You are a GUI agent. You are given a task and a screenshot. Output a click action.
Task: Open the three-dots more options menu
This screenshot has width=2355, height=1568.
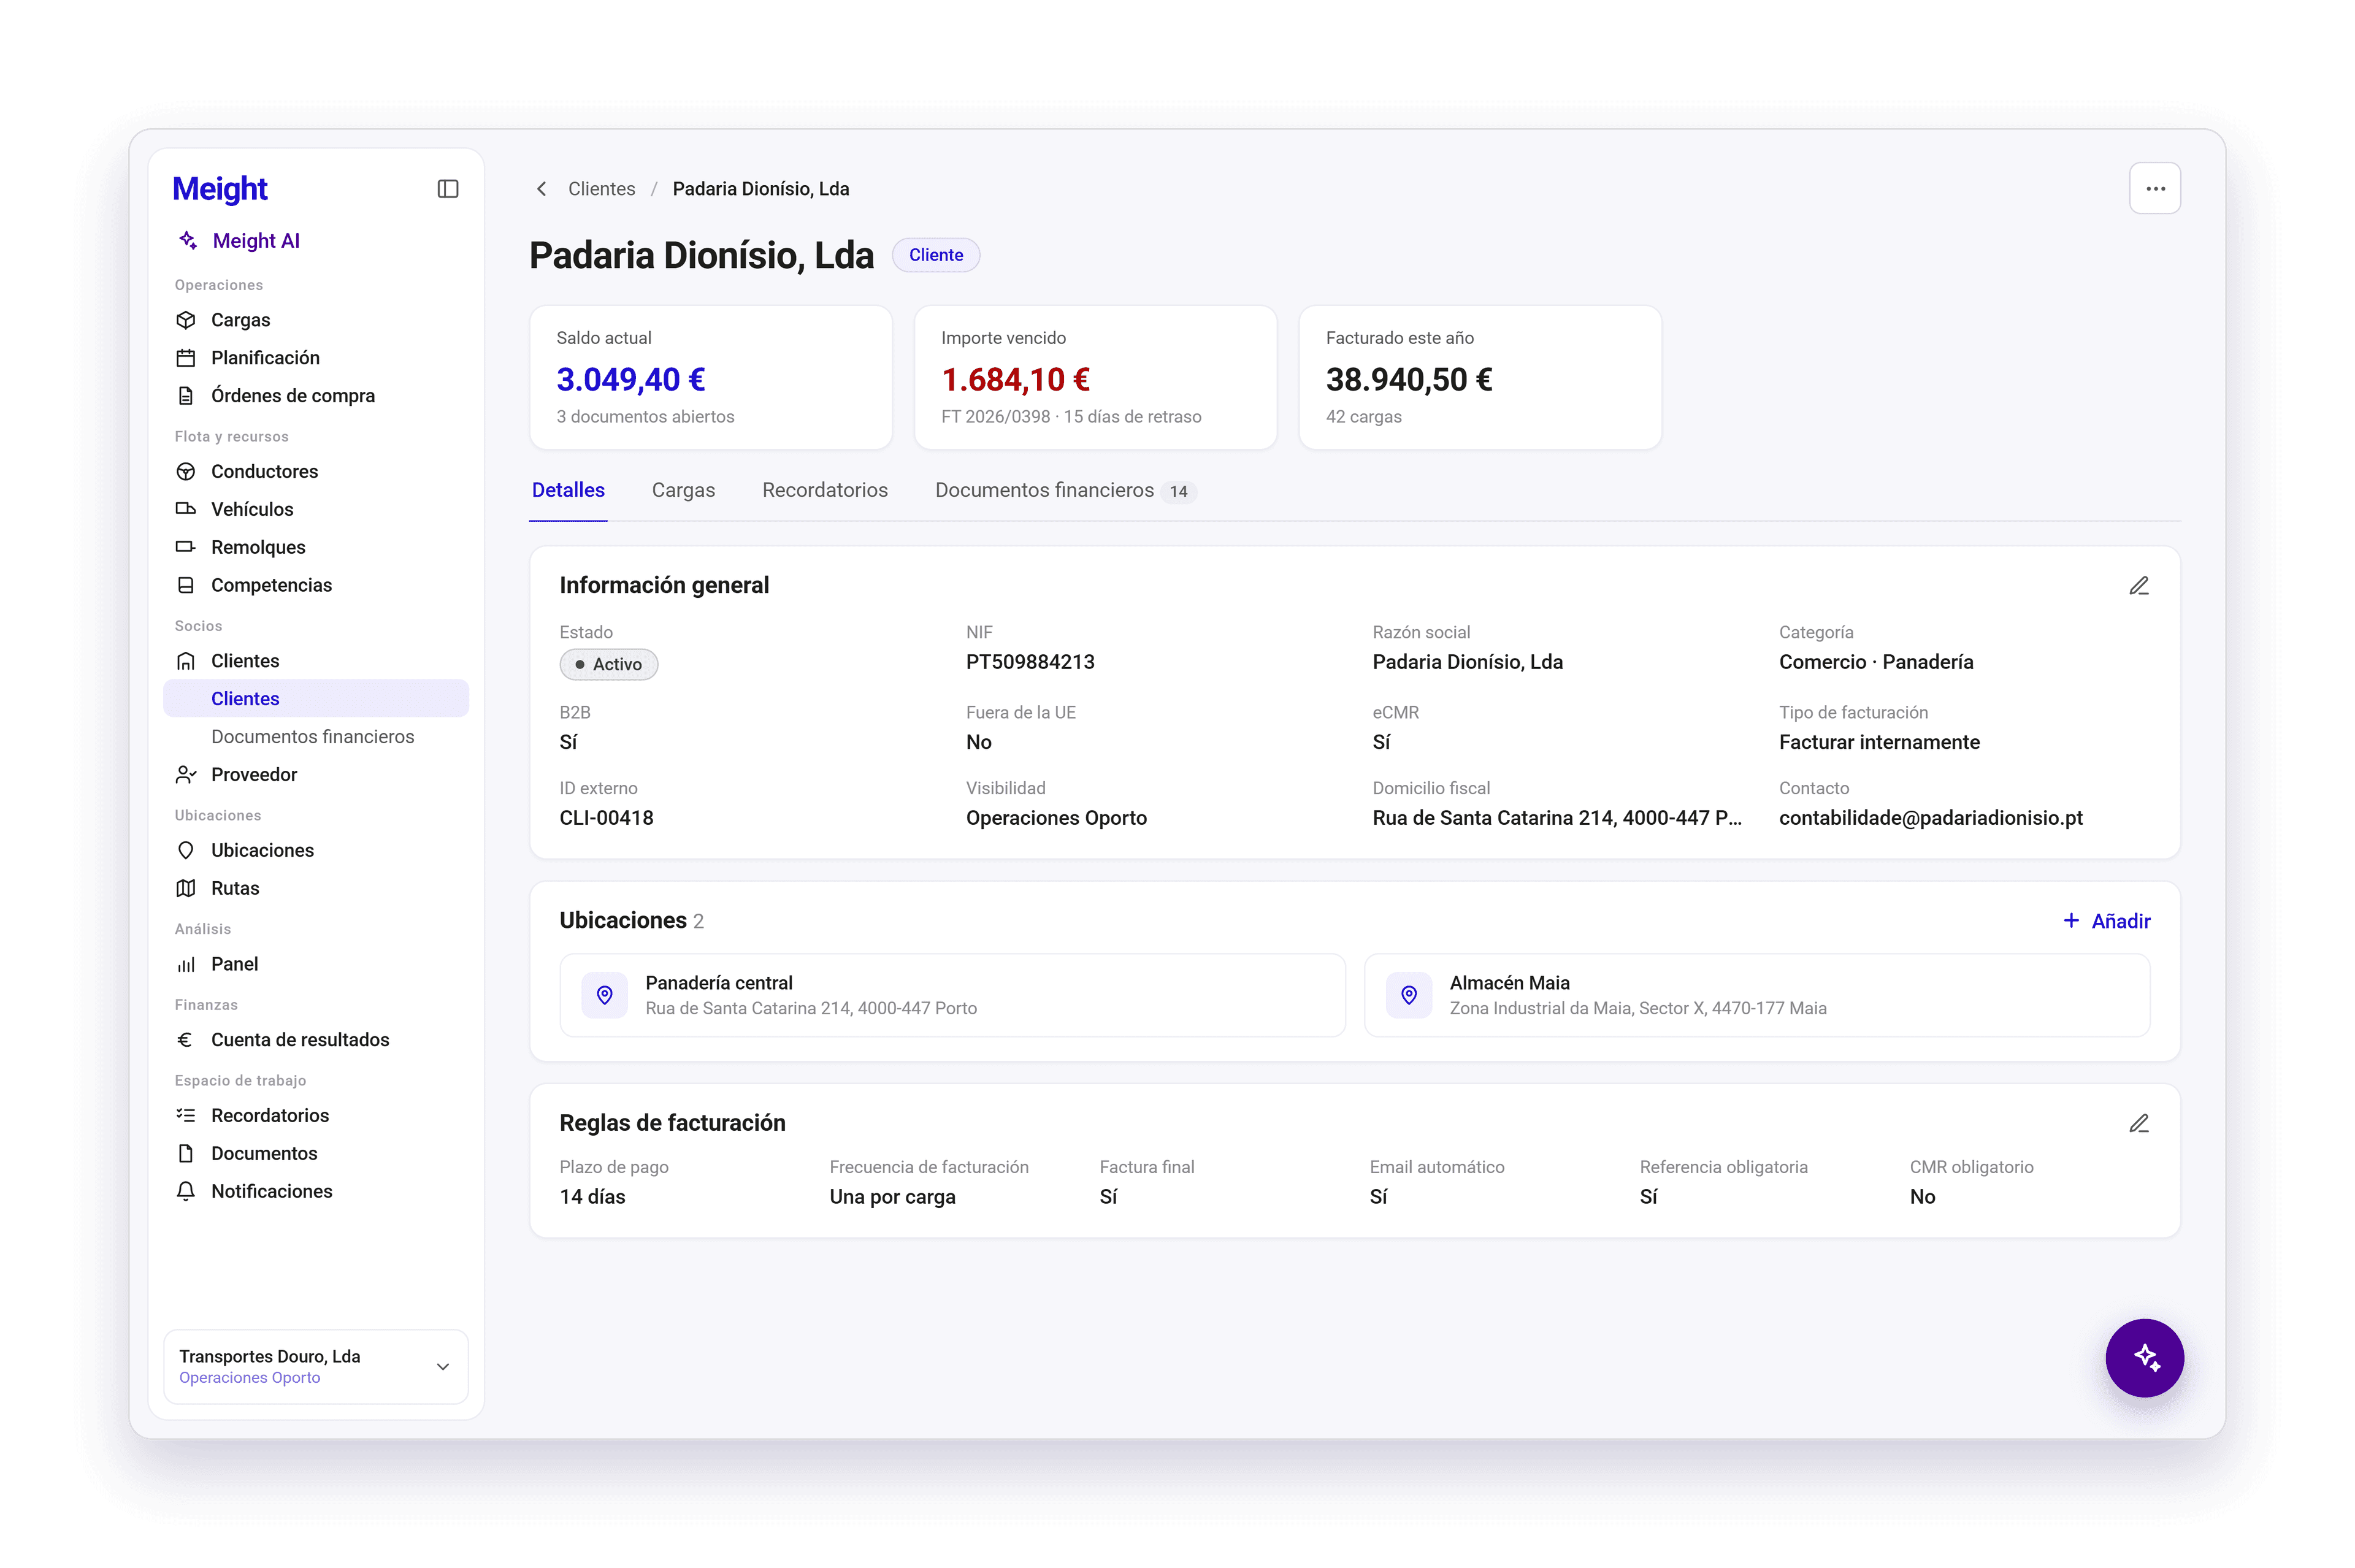coord(2154,189)
